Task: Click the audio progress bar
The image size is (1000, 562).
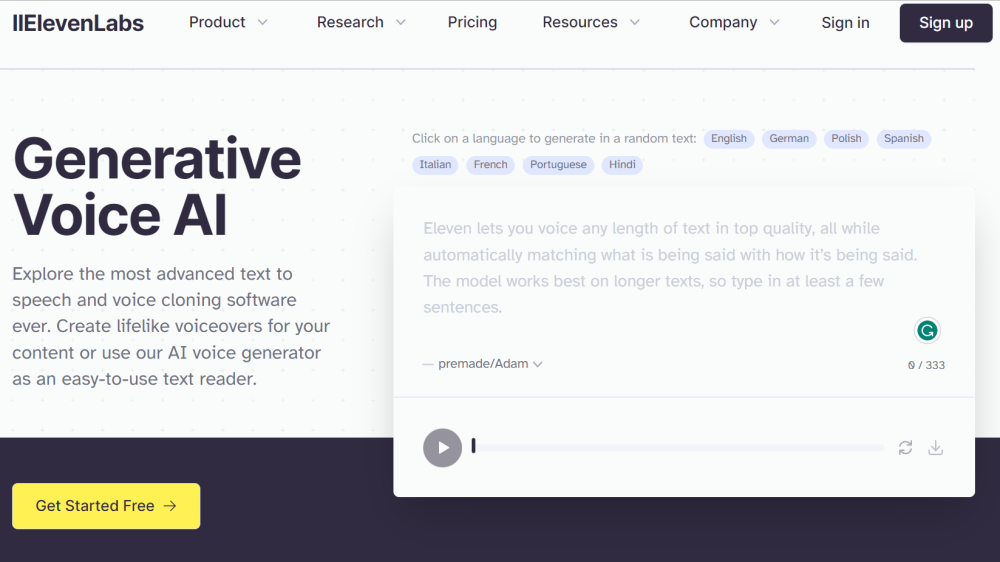Action: (678, 448)
